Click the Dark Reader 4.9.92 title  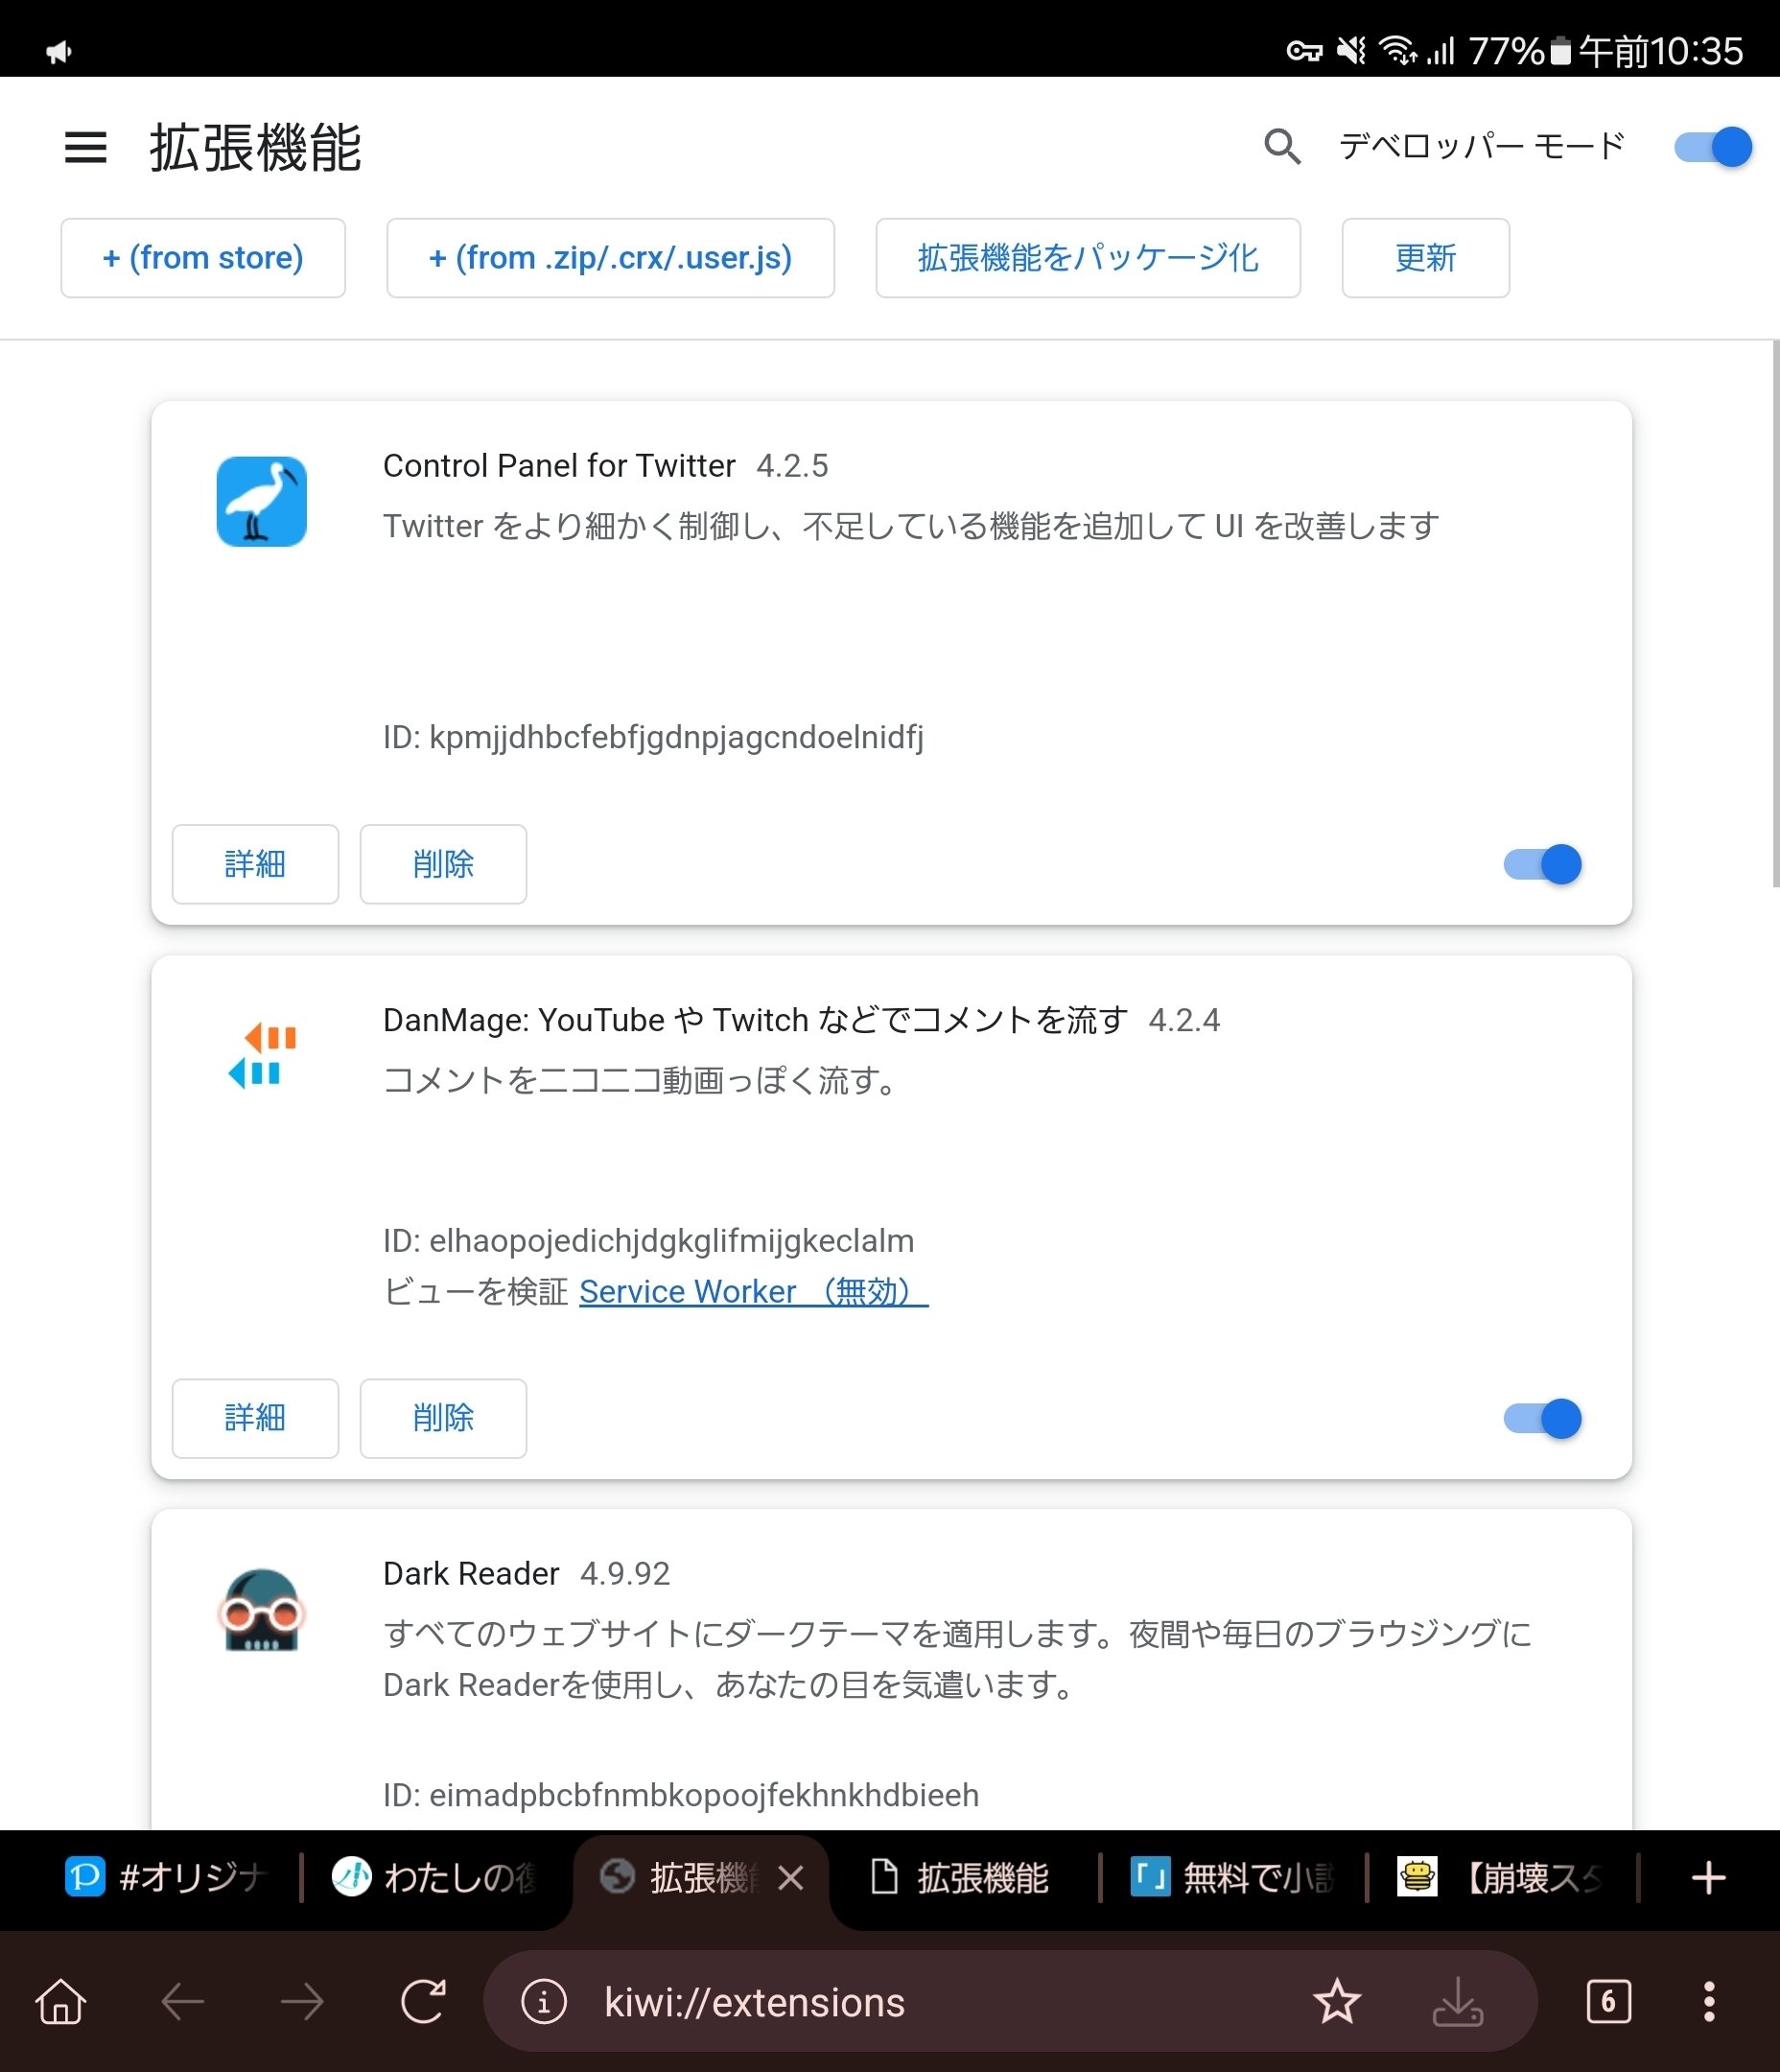click(526, 1574)
